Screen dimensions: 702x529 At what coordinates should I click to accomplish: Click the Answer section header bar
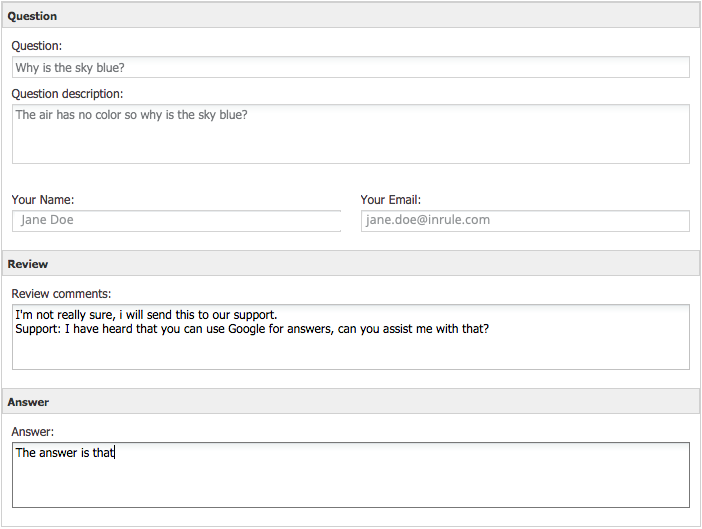pos(350,402)
